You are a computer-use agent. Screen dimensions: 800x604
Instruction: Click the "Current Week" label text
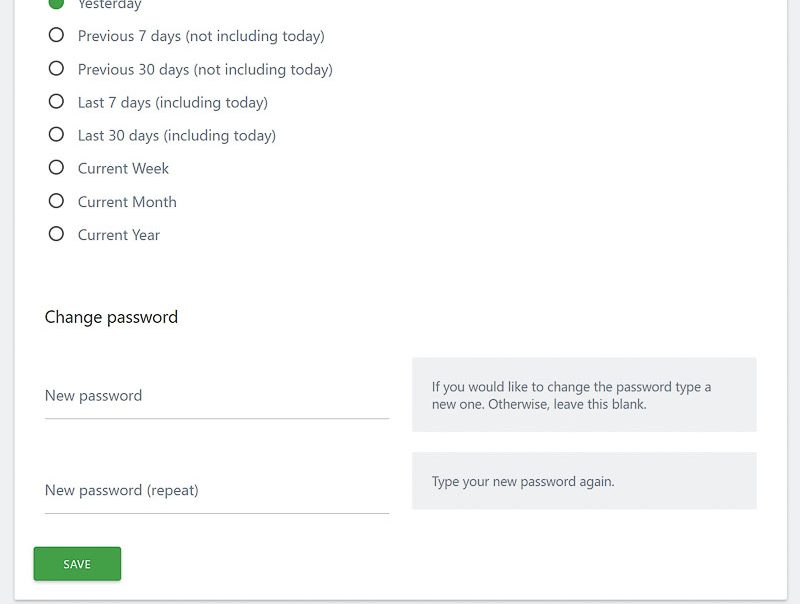point(123,168)
